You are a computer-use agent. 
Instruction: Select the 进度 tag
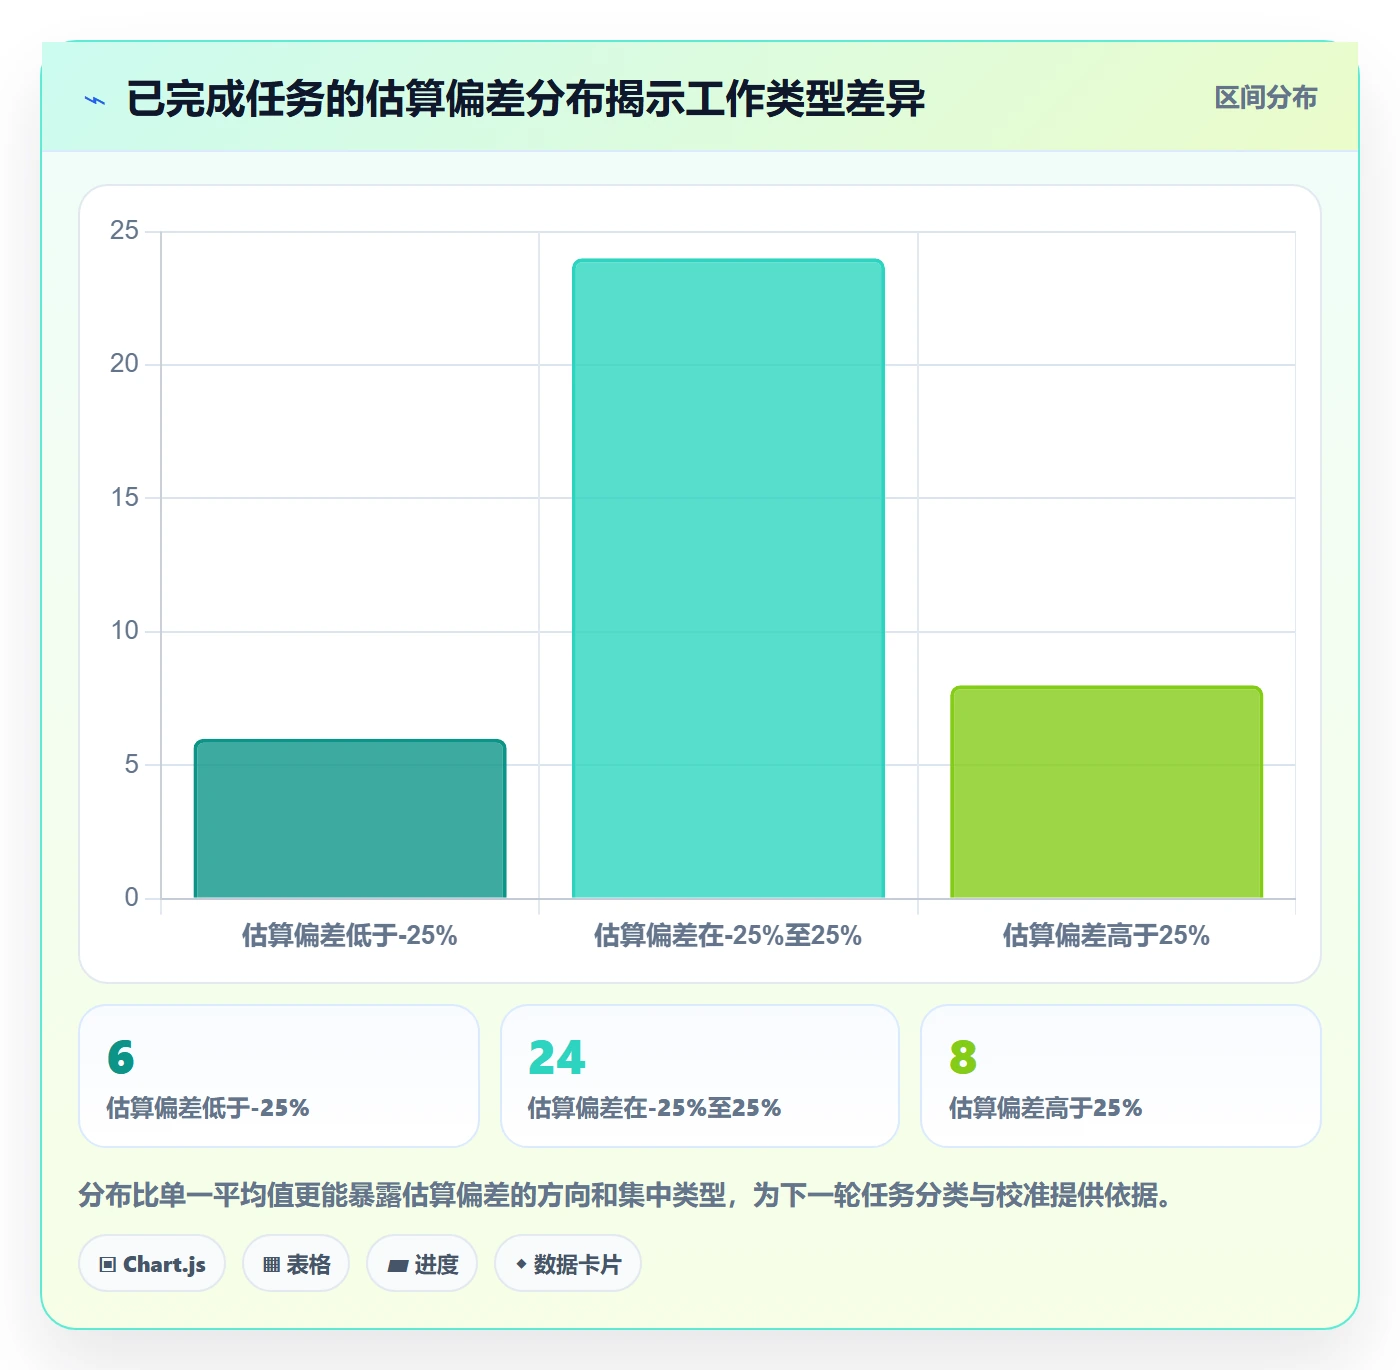click(422, 1264)
